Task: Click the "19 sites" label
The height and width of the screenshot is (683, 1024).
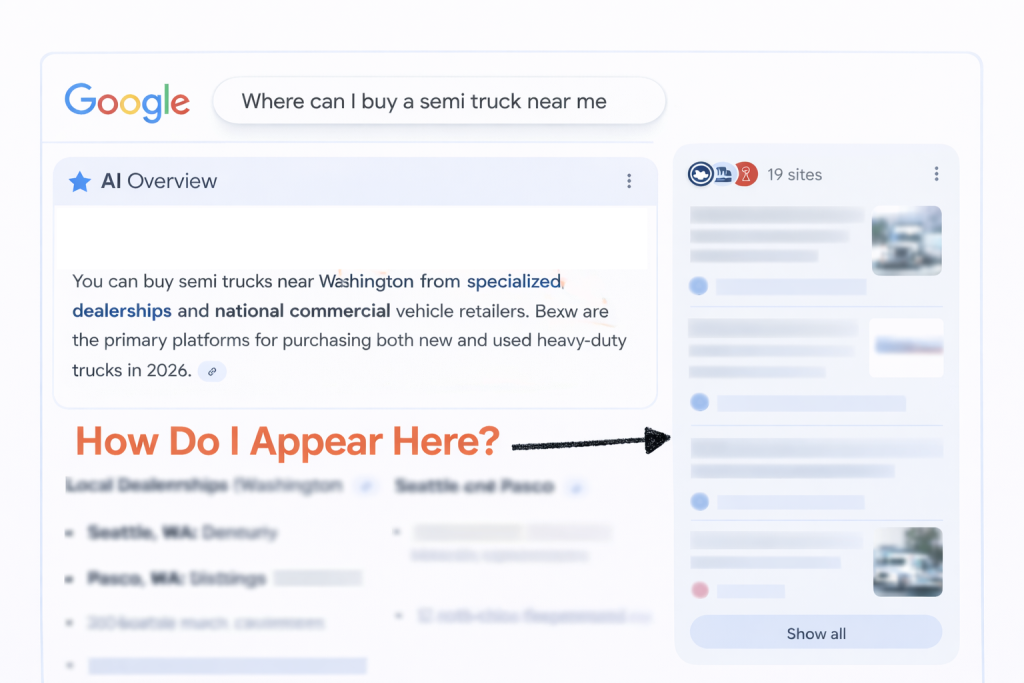Action: click(x=794, y=174)
